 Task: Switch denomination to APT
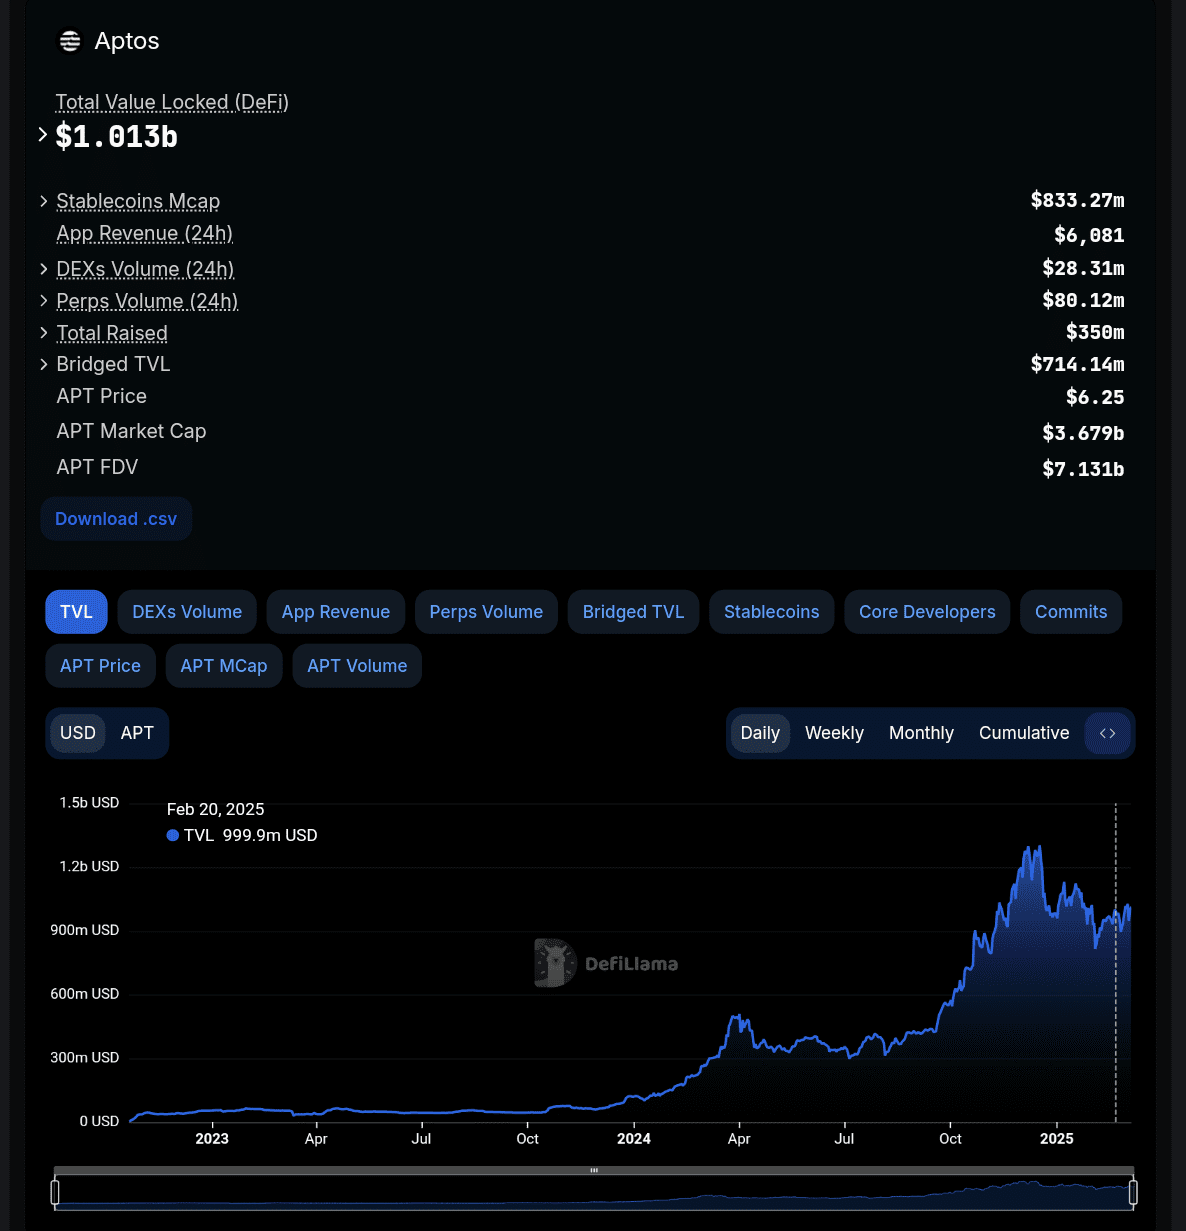tap(137, 733)
